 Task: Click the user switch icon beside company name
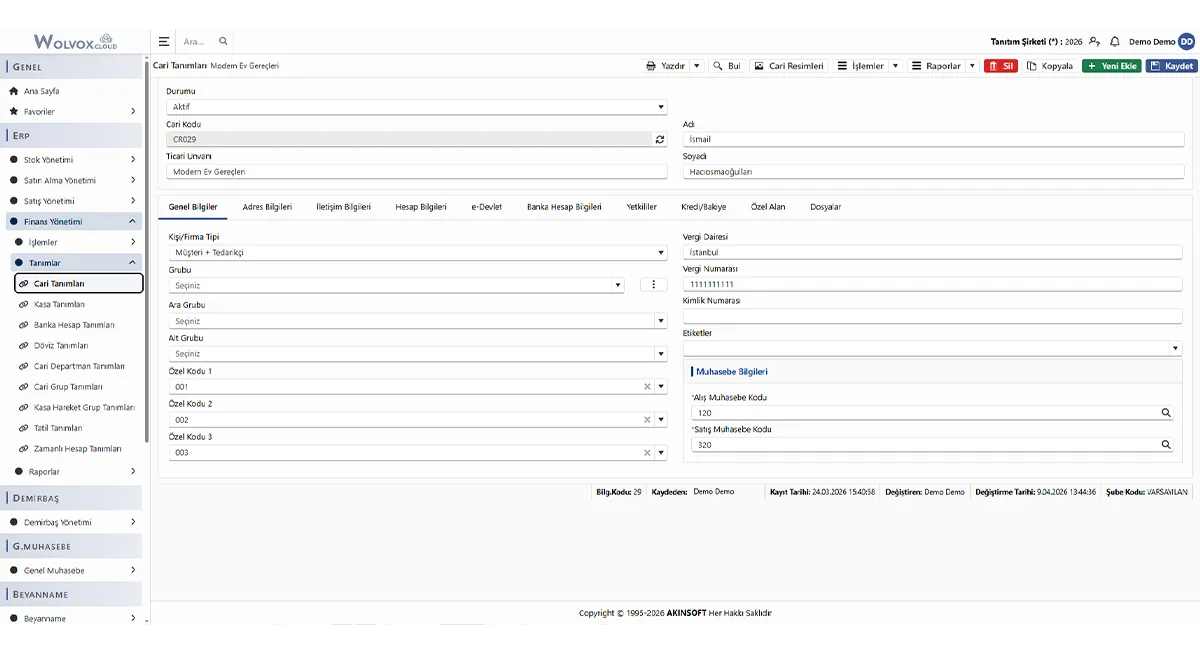tap(1095, 42)
